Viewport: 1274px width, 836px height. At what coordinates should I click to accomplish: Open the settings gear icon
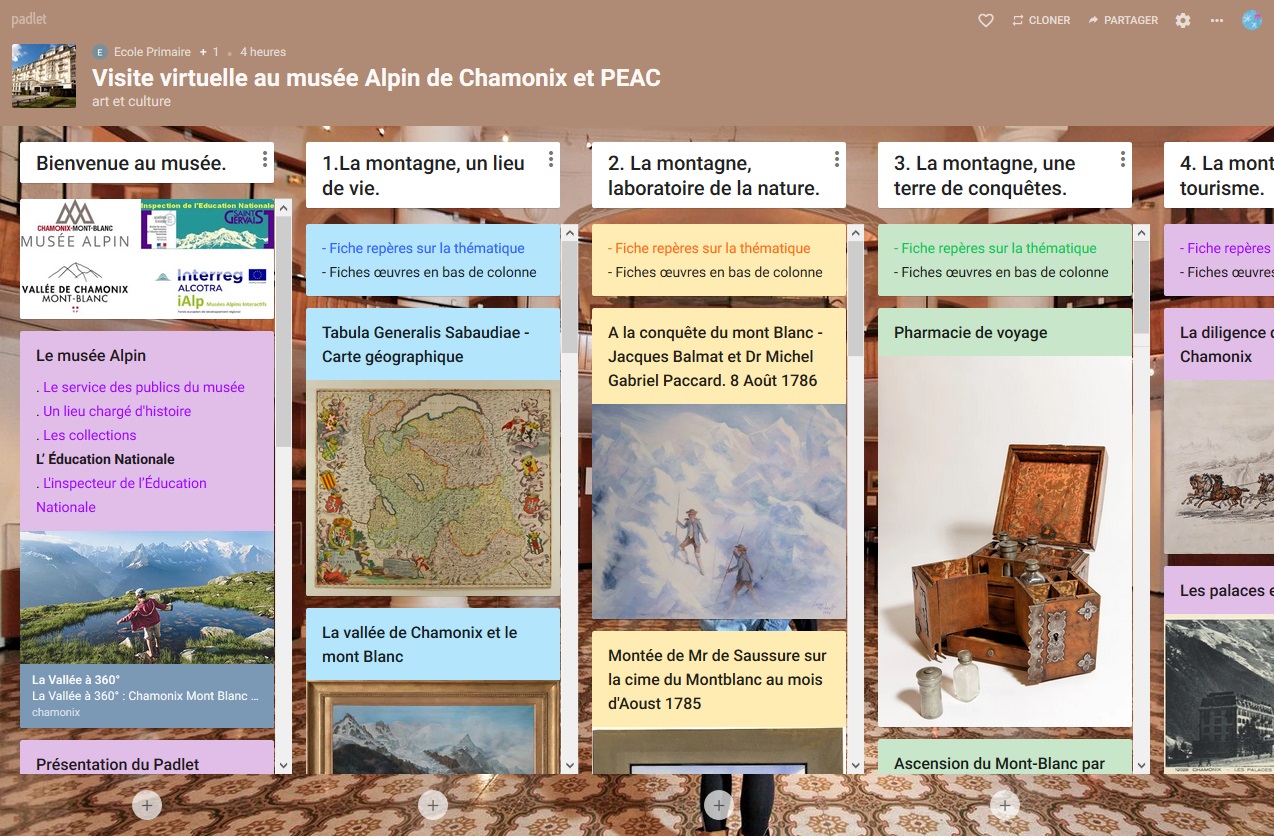(1183, 20)
